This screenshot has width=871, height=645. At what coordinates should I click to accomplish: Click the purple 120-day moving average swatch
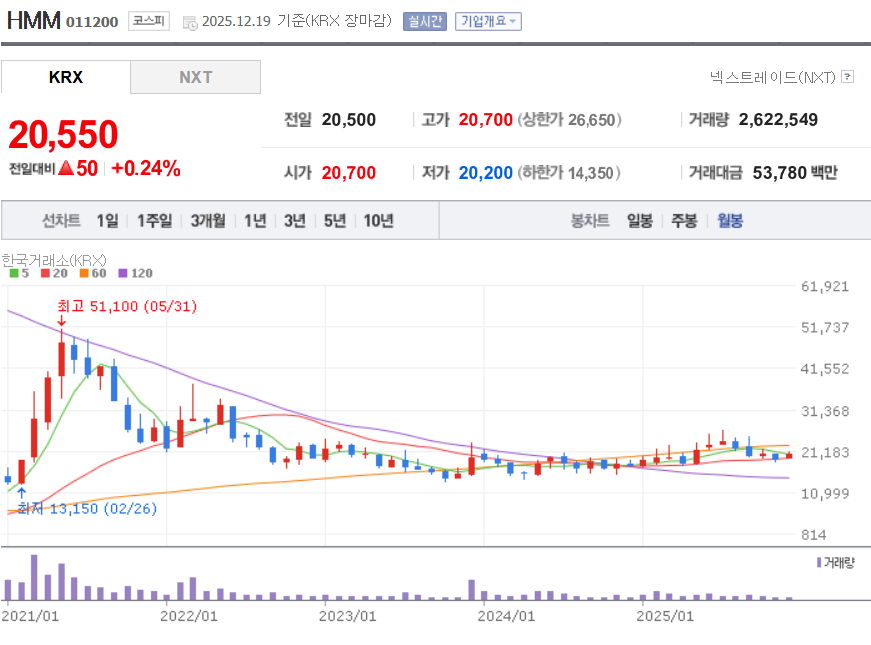coord(123,273)
